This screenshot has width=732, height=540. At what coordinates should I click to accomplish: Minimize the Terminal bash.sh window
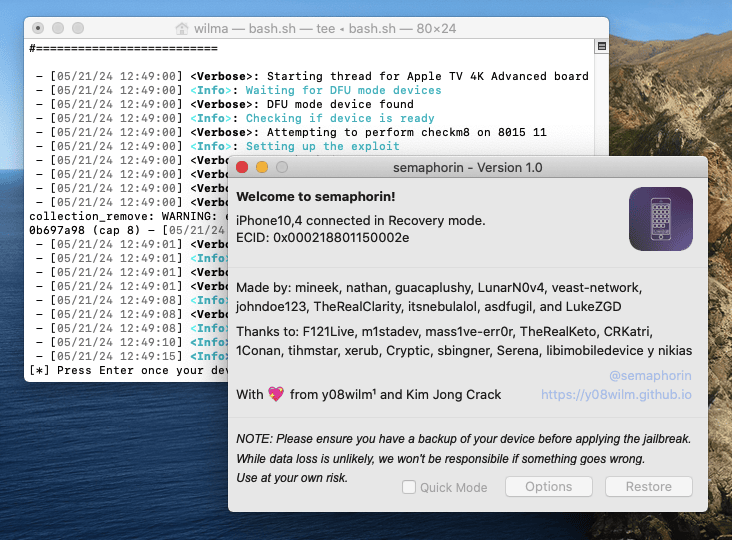pyautogui.click(x=58, y=29)
